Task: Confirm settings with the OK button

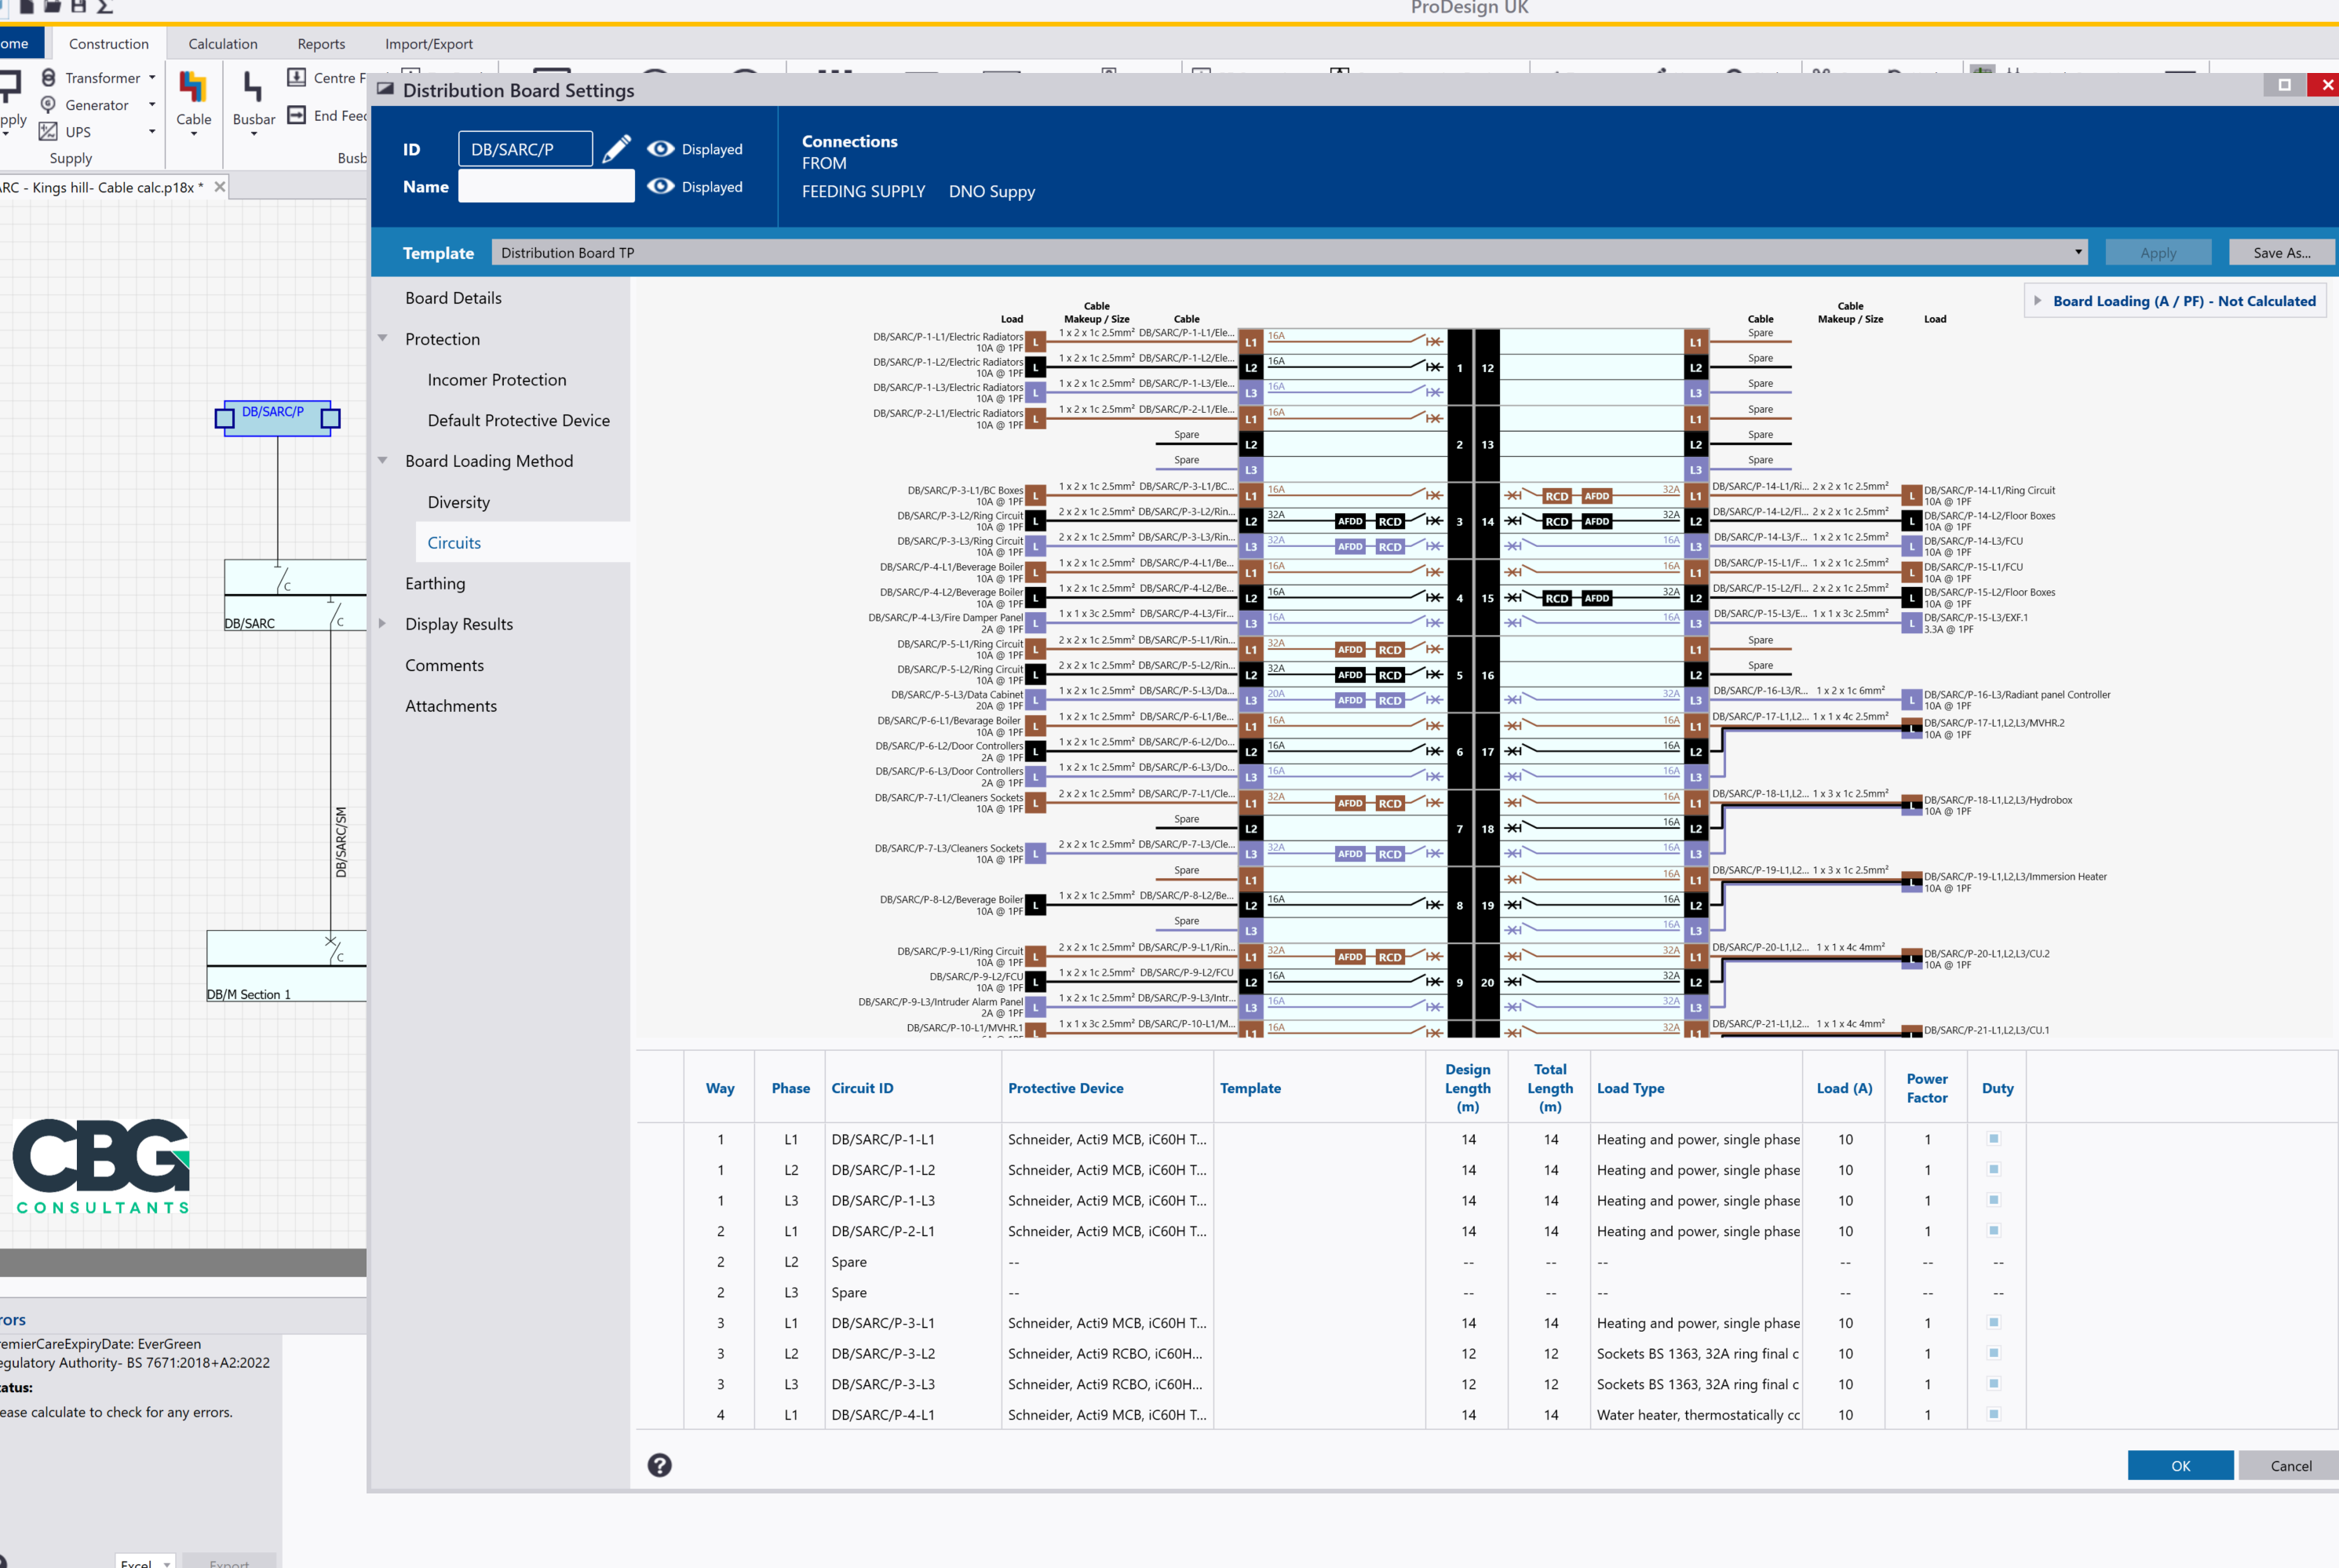Action: (2181, 1465)
